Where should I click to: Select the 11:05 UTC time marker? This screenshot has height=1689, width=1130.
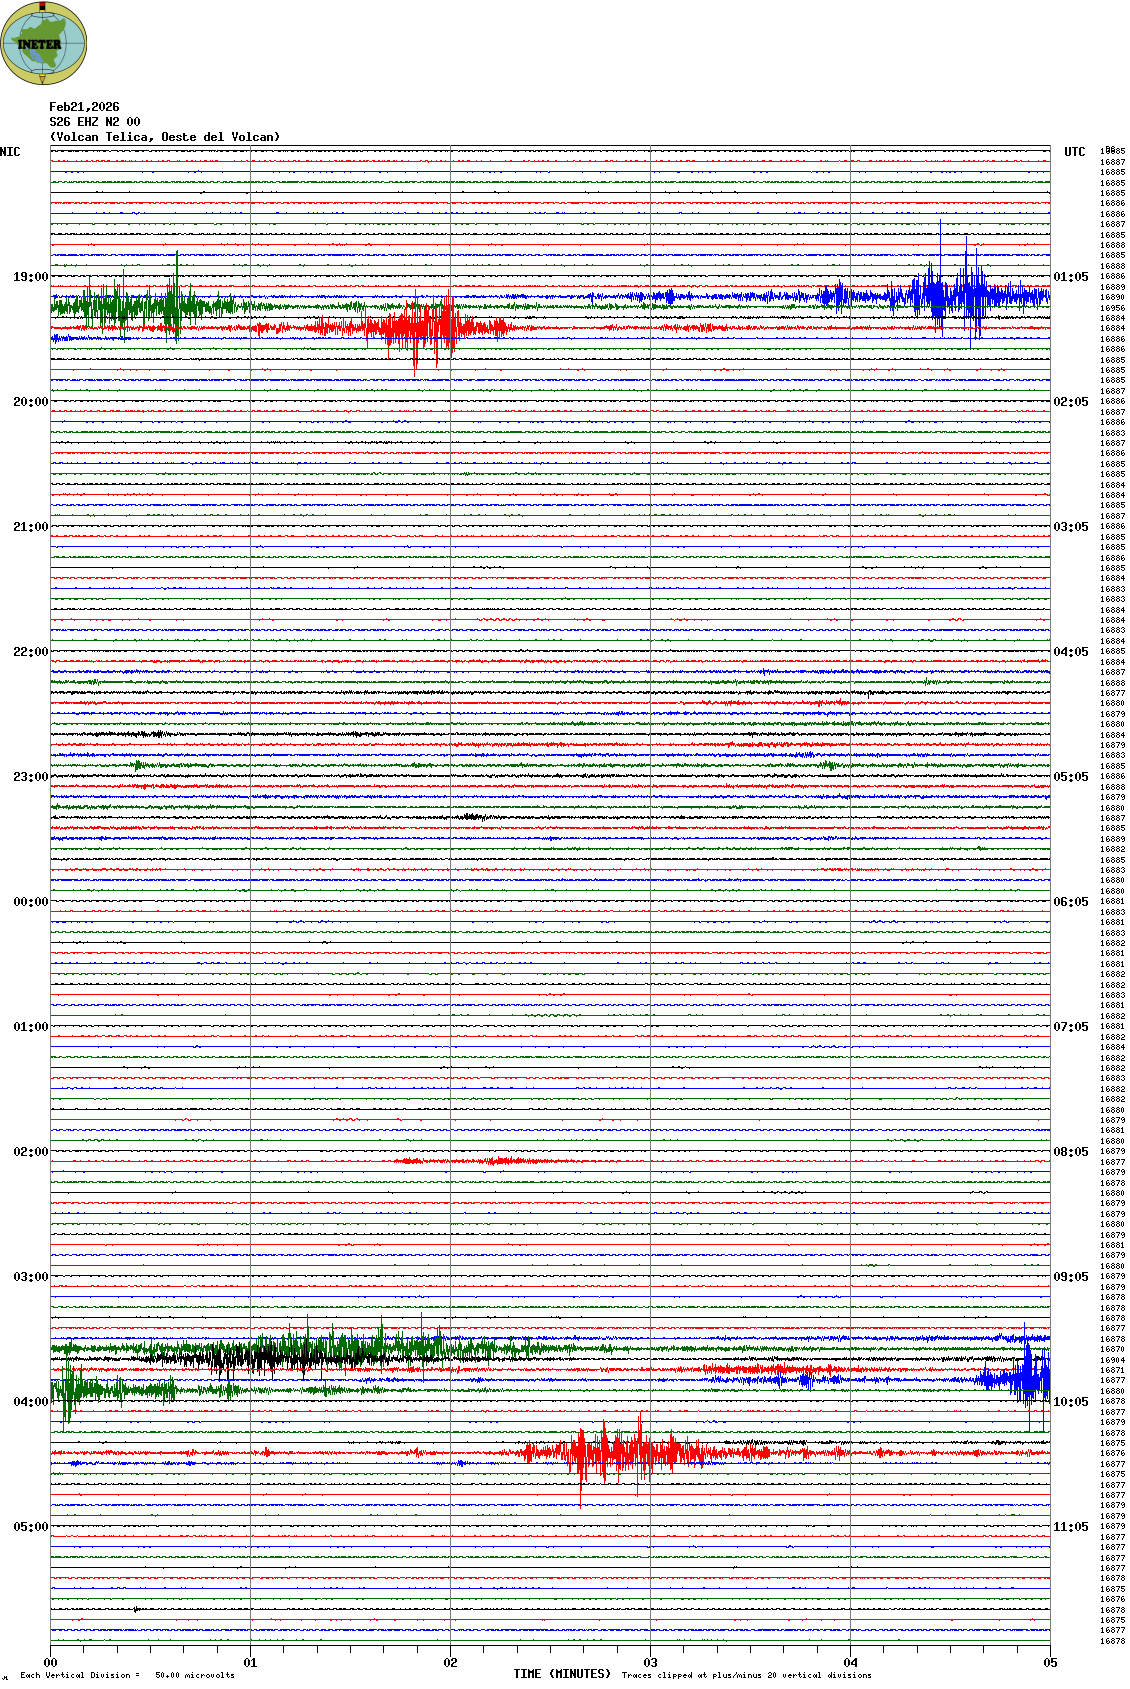pos(1070,1527)
